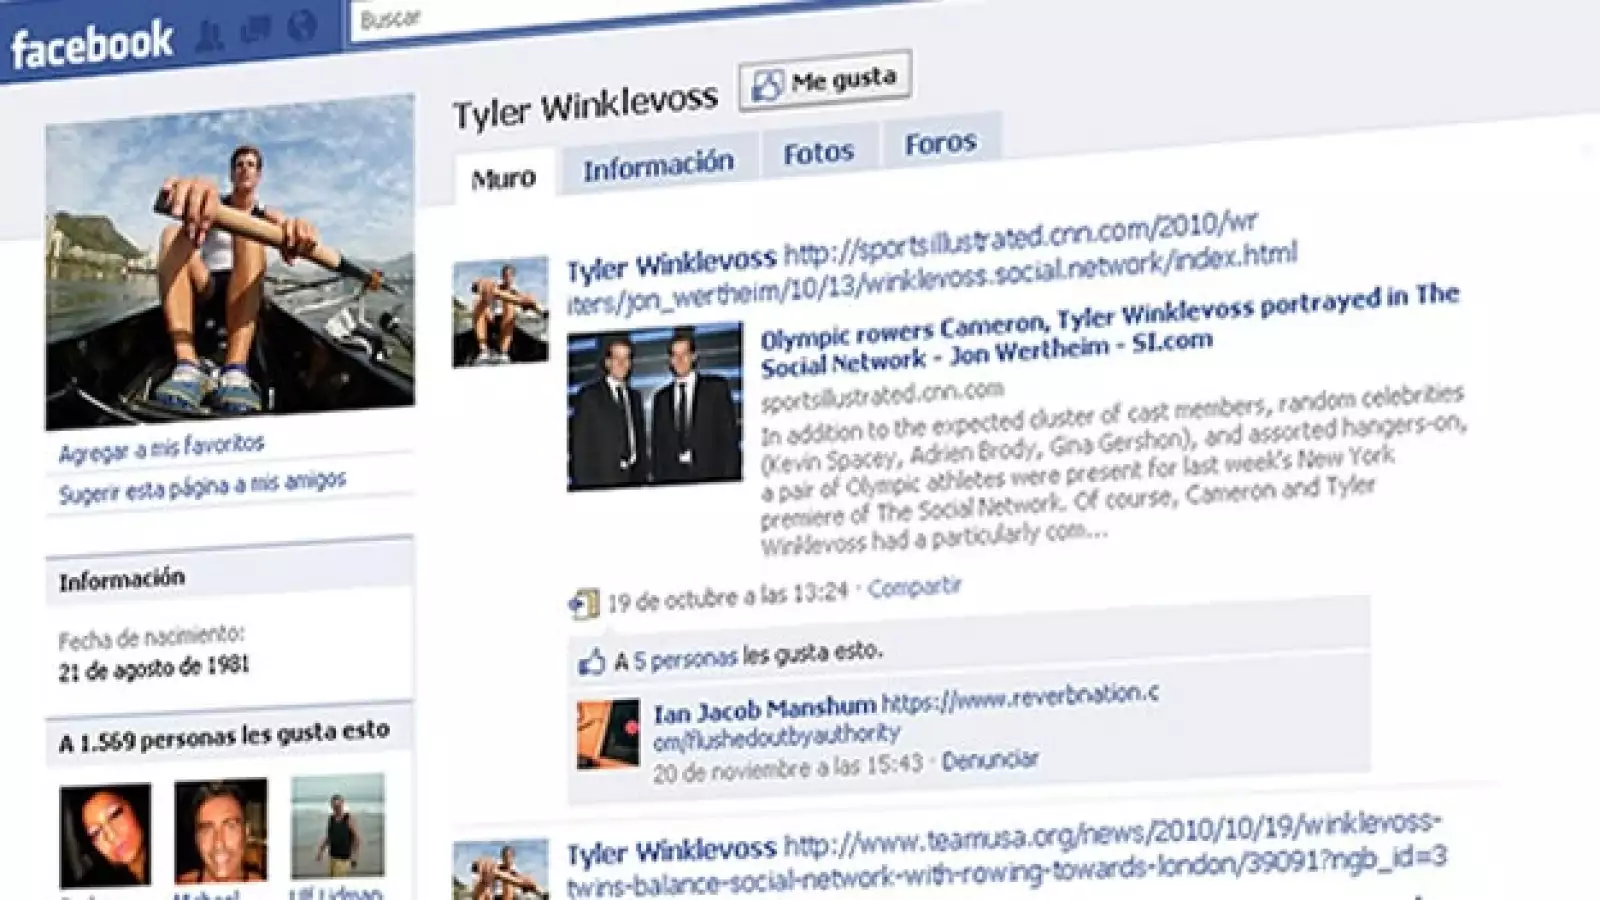The width and height of the screenshot is (1600, 900).
Task: Open the Foros tab
Action: coord(941,144)
